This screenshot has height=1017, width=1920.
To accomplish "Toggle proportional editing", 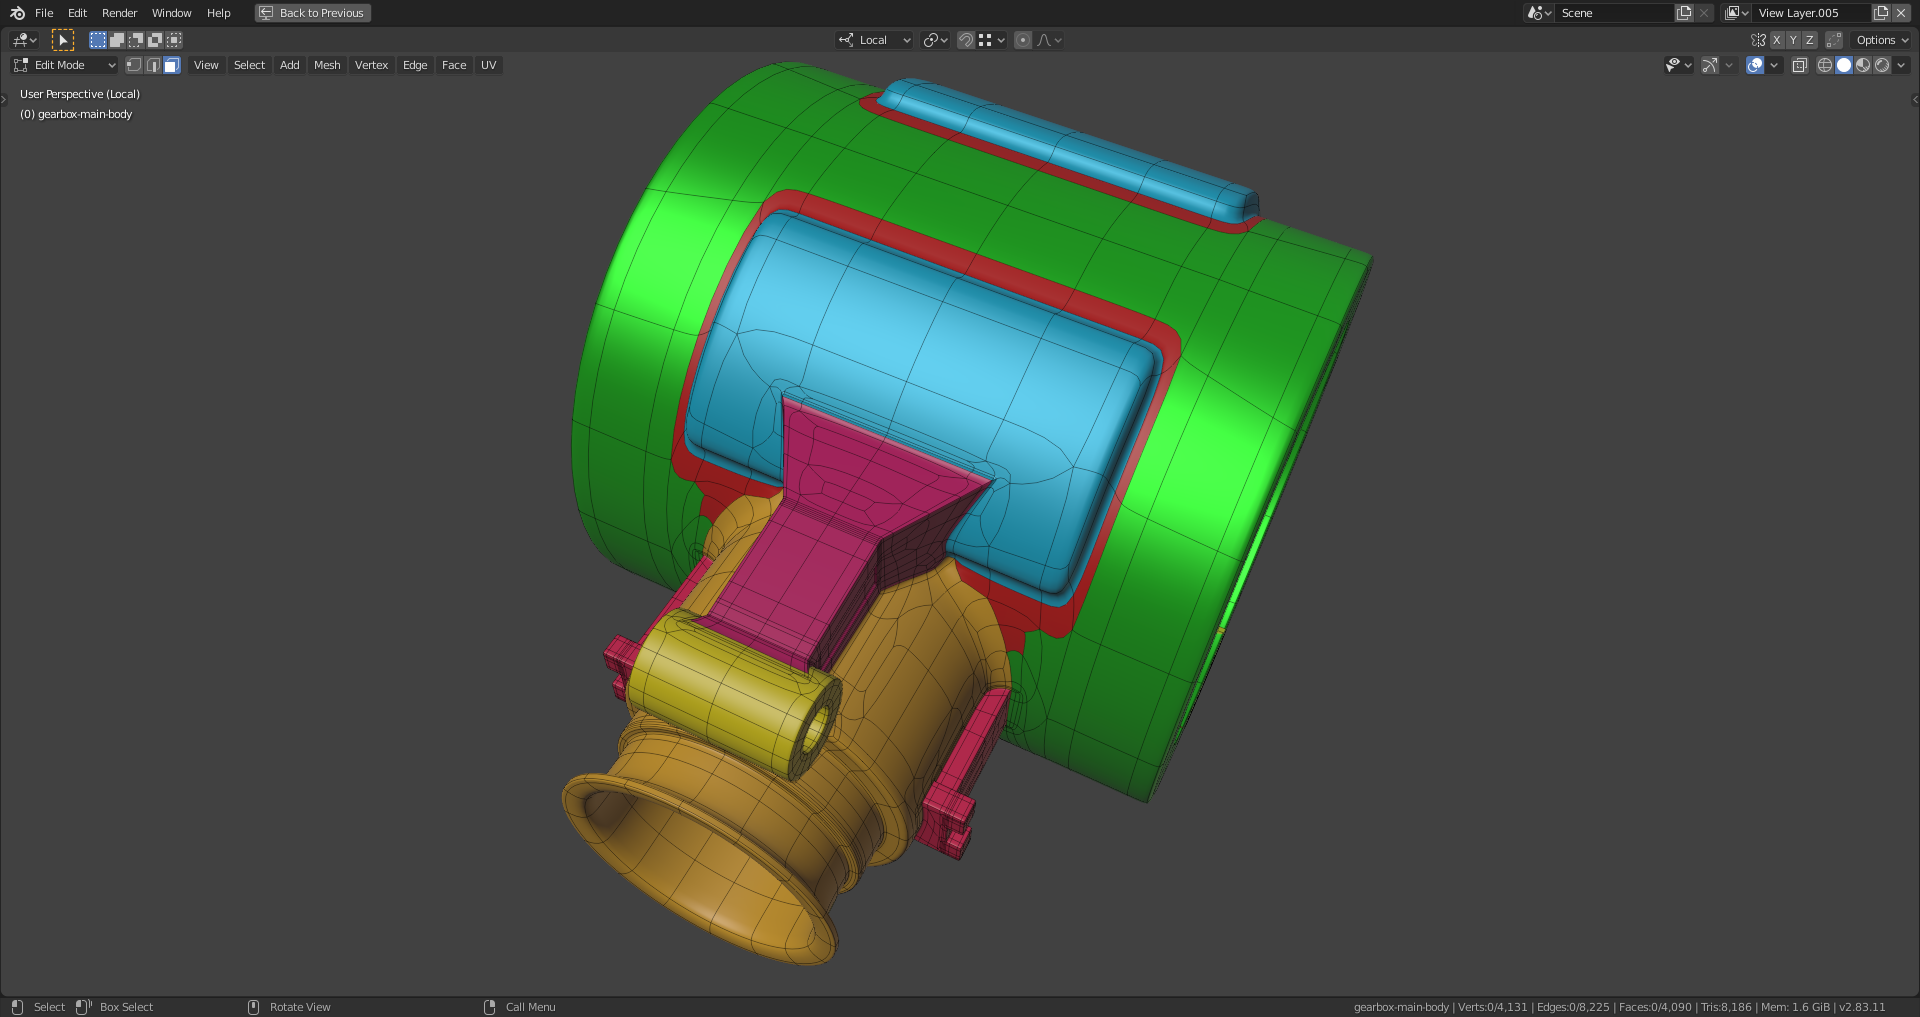I will point(1022,40).
